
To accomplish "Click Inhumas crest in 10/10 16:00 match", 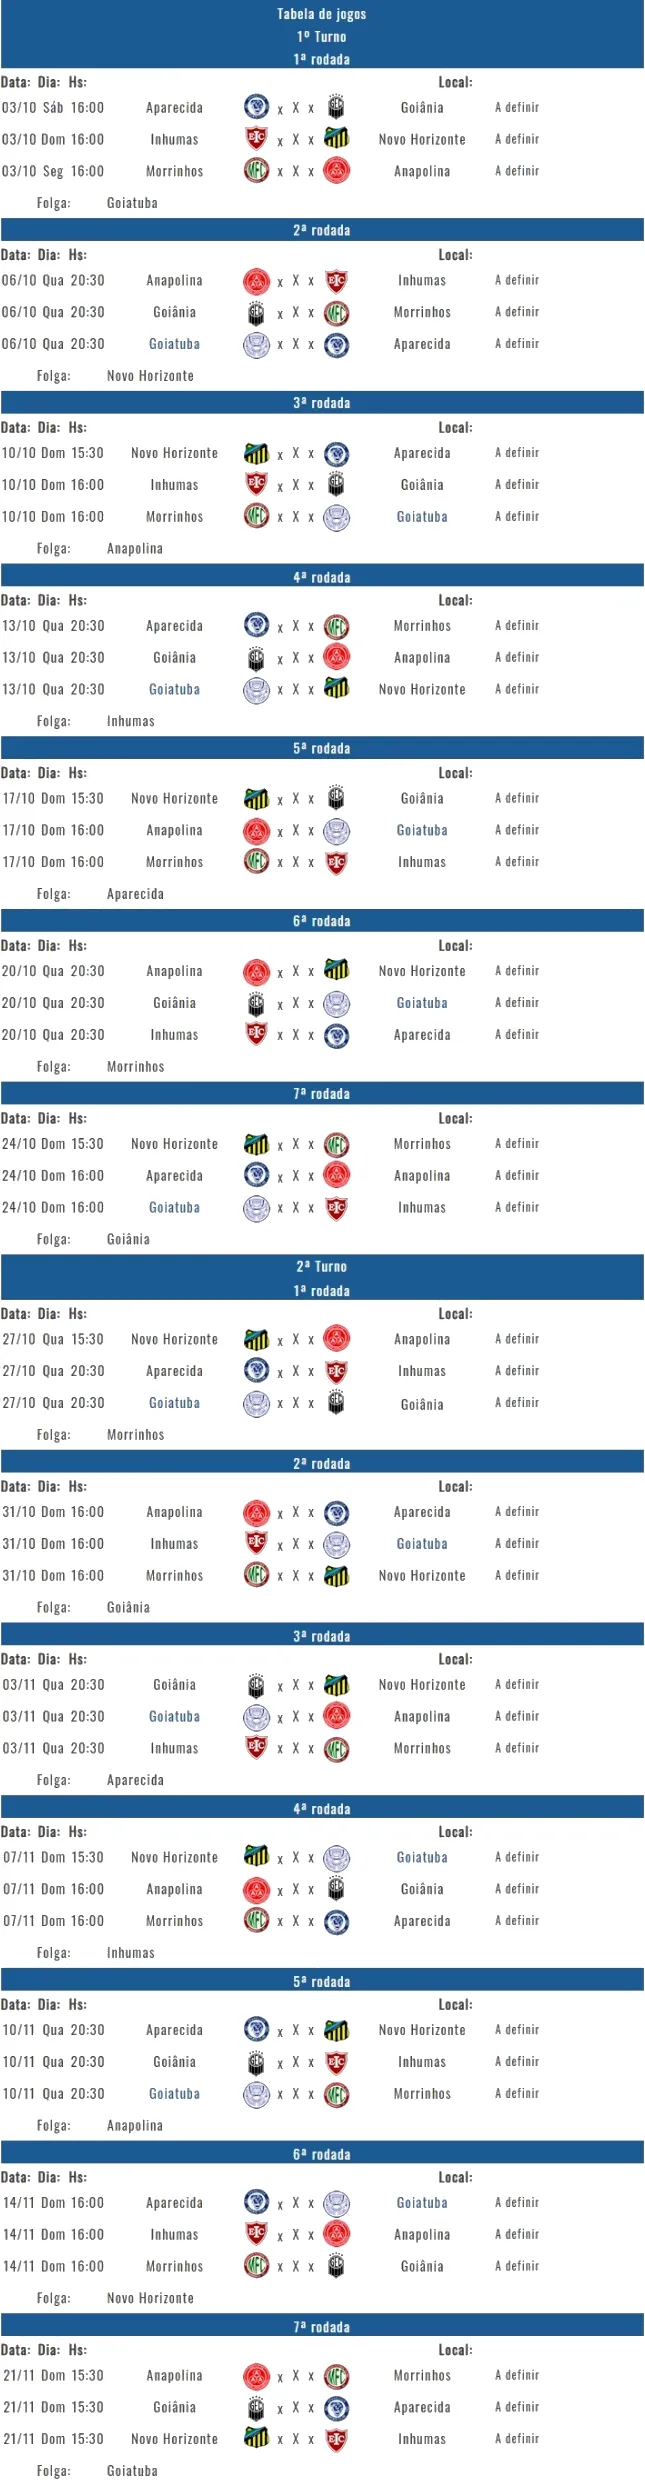I will 256,484.
